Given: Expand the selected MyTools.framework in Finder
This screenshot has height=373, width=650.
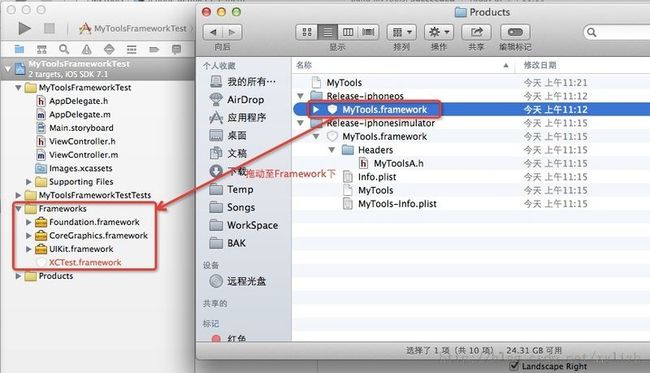Looking at the screenshot, I should coord(316,109).
